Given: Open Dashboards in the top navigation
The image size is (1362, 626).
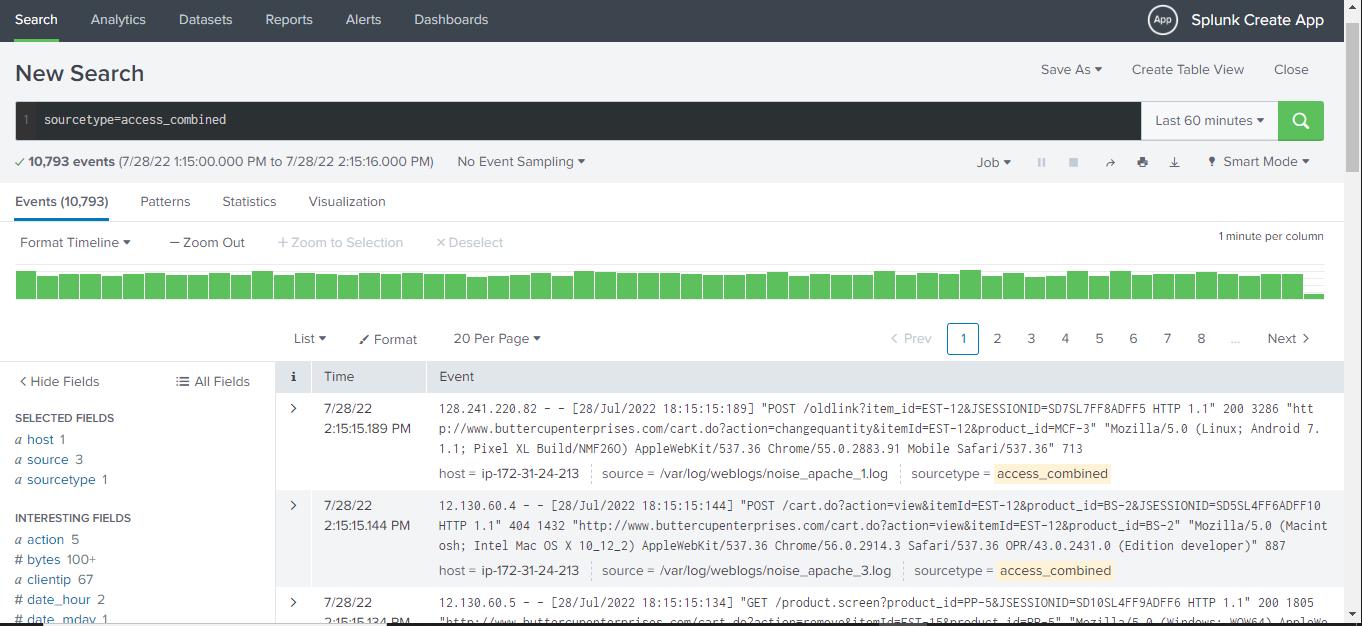Looking at the screenshot, I should (x=451, y=20).
